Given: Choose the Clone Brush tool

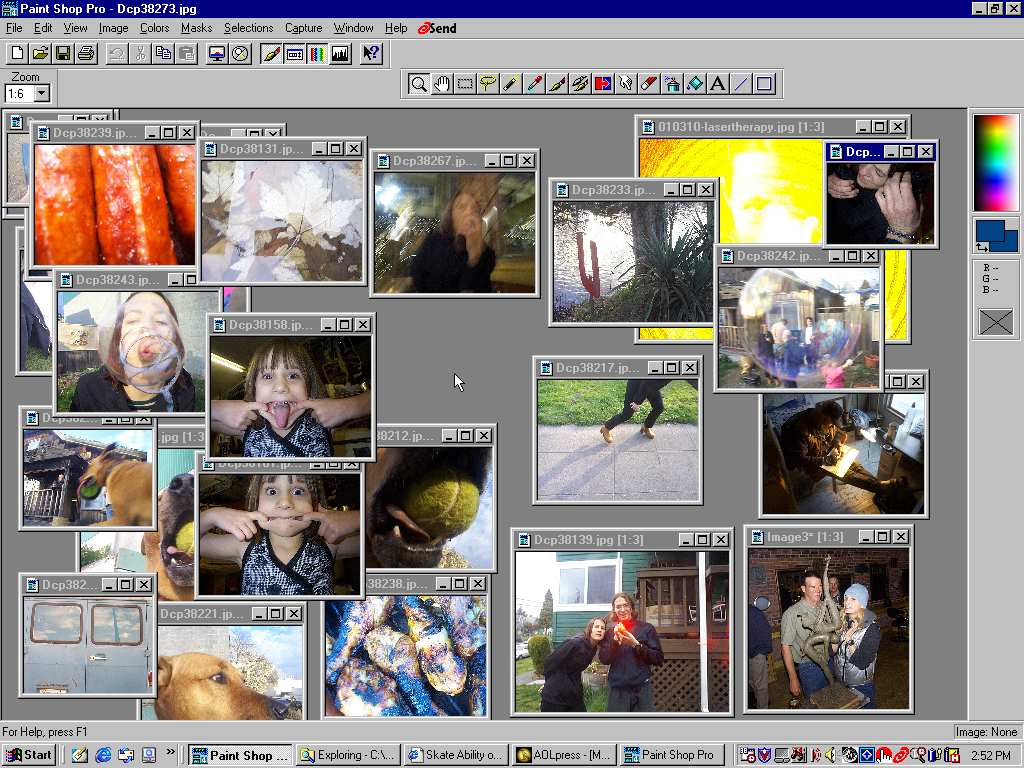Looking at the screenshot, I should point(580,84).
